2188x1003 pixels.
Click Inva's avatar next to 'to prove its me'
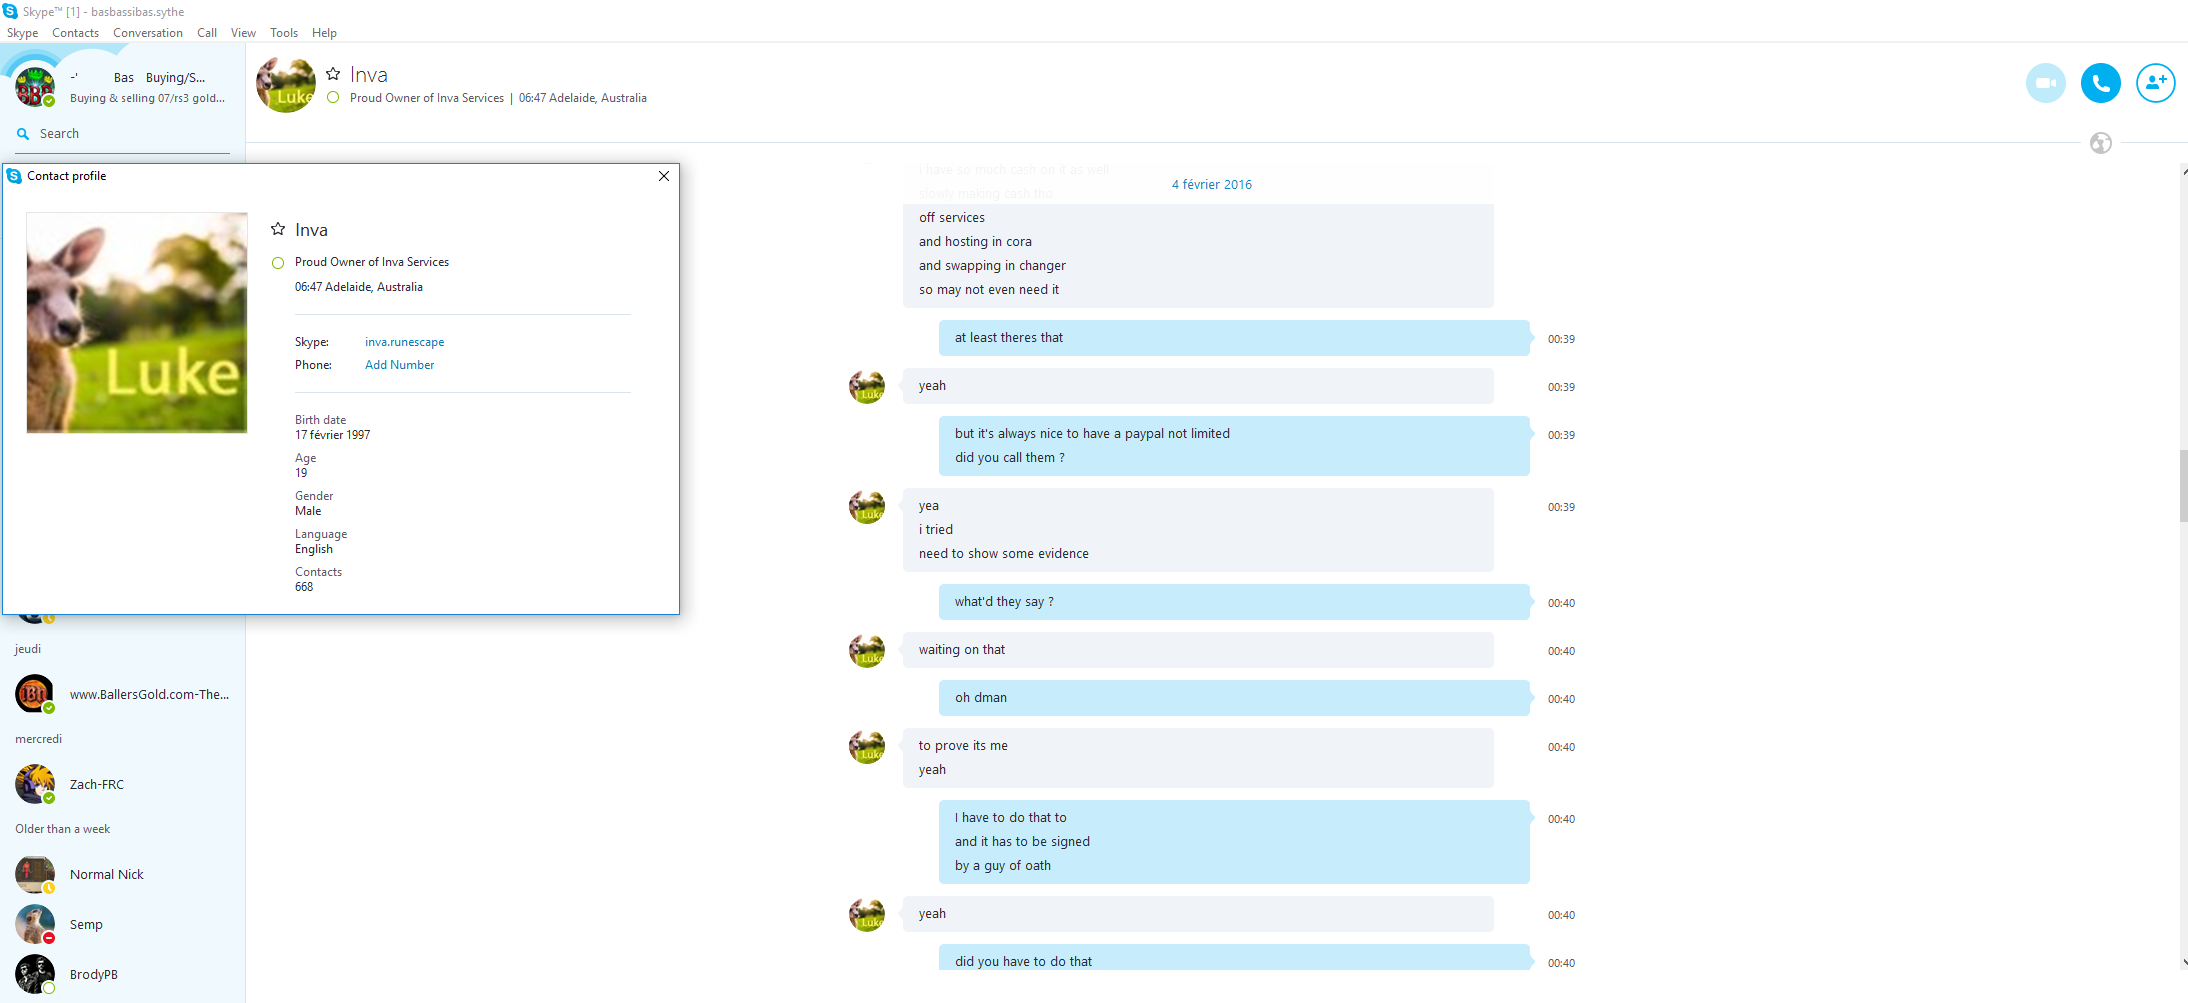click(867, 747)
